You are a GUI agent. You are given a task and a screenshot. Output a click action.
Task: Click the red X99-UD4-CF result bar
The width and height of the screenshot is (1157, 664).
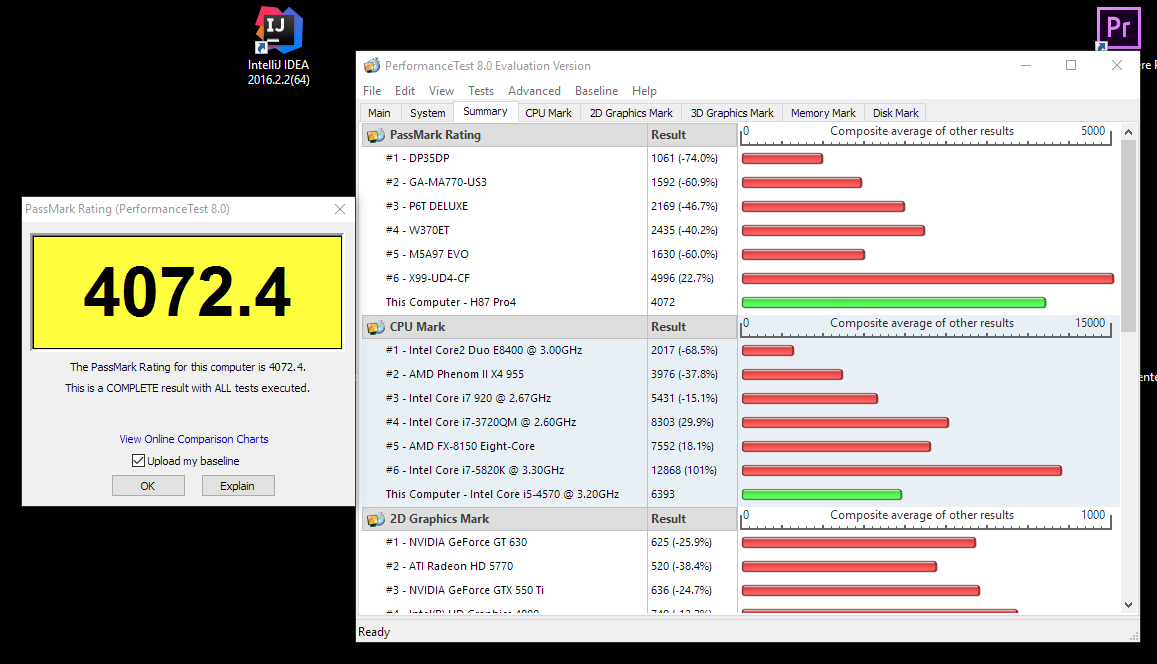(928, 278)
